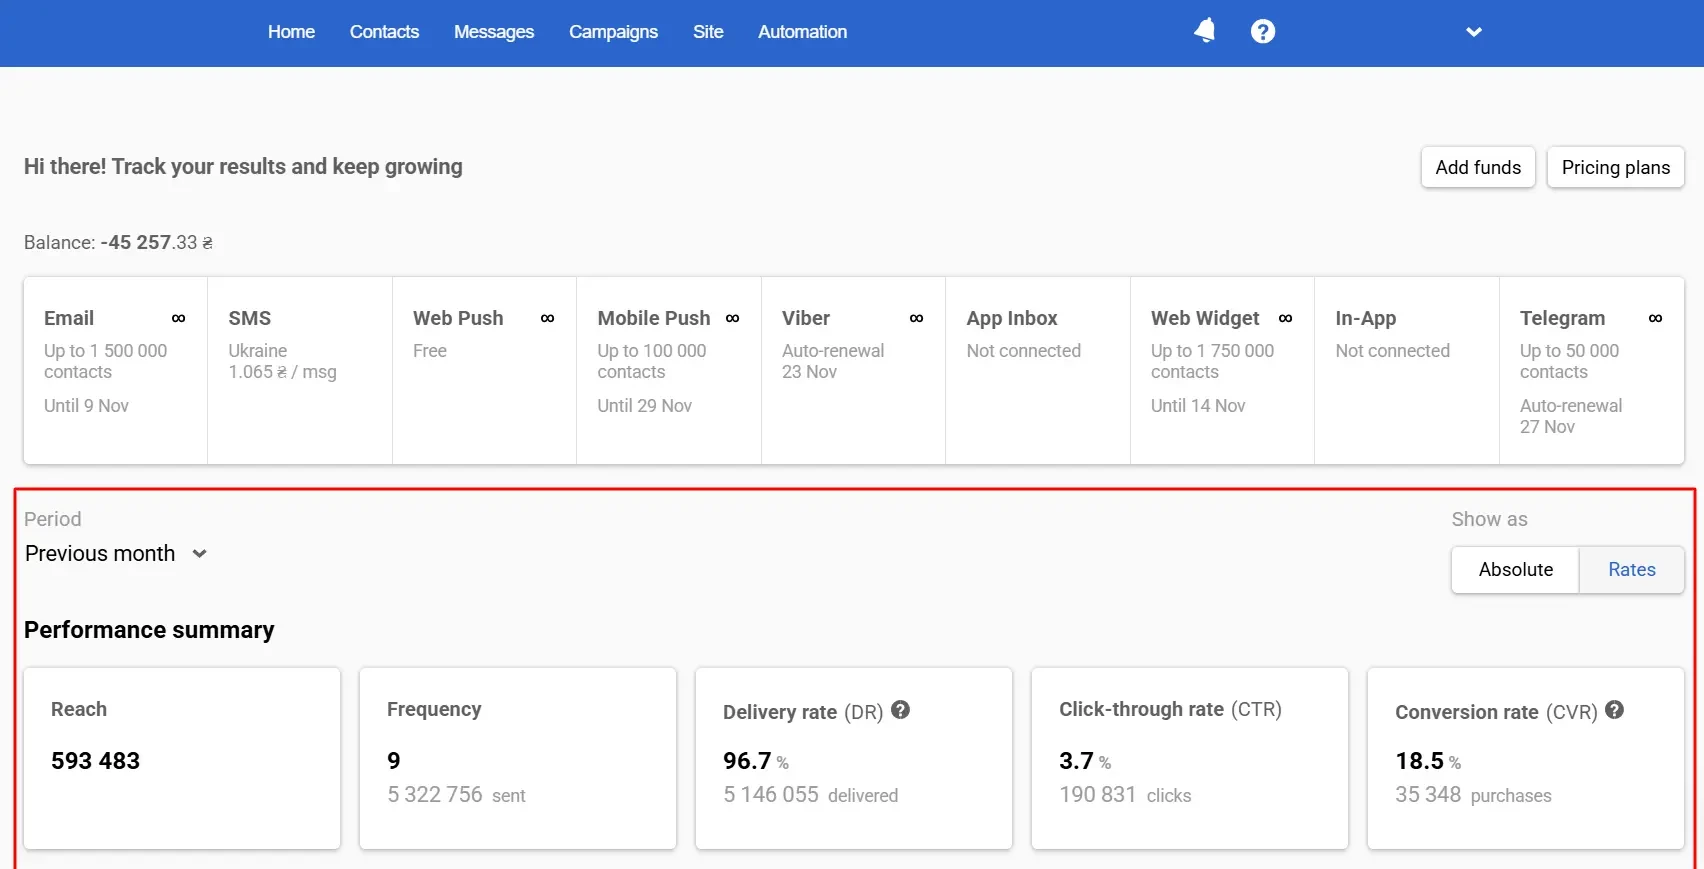Switch display to Rates

pos(1631,569)
